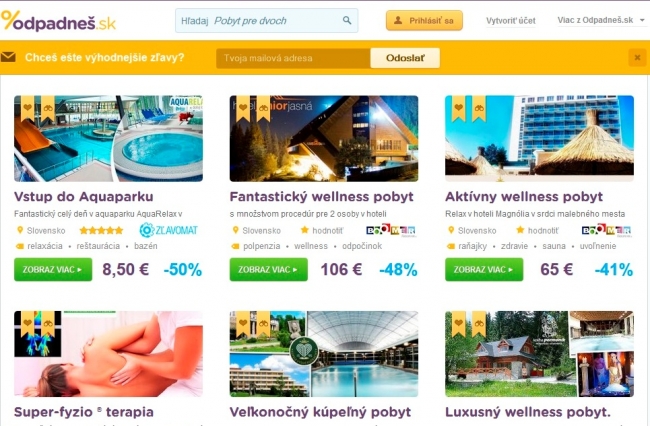This screenshot has height=426, width=650.
Task: Click heart ribbon on Aktívny wellness image
Action: click(458, 109)
